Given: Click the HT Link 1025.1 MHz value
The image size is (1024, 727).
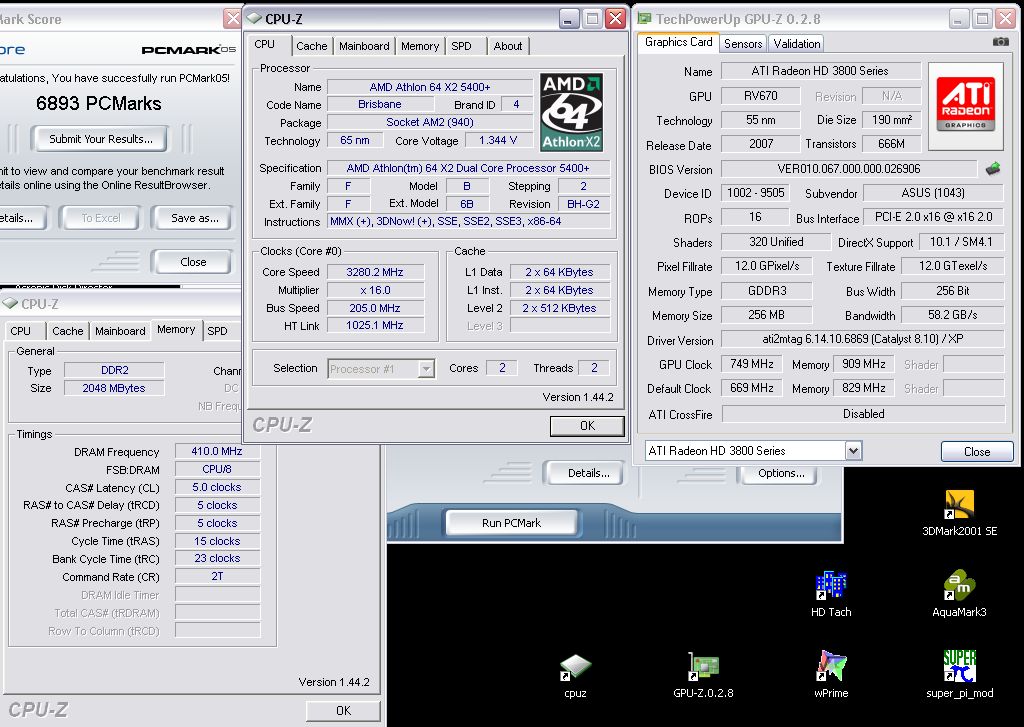Looking at the screenshot, I should (375, 325).
